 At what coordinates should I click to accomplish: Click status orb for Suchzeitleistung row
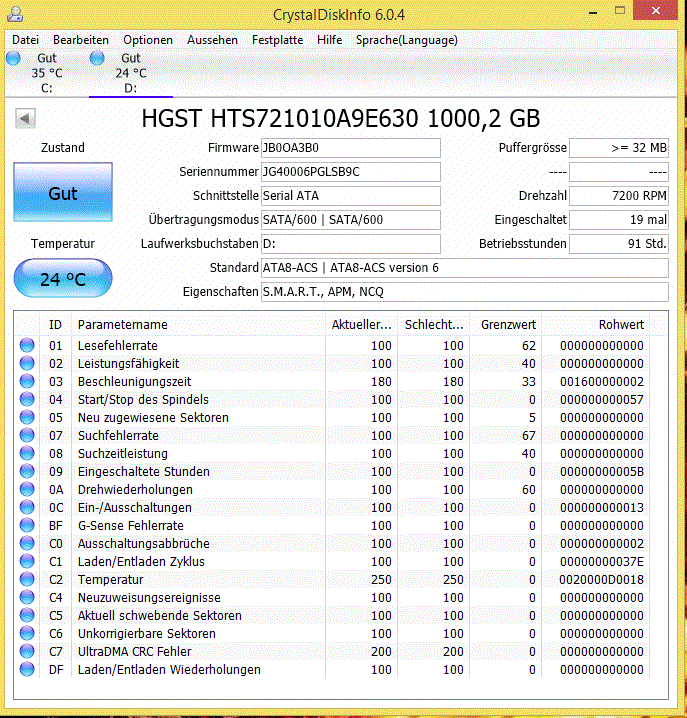(27, 453)
